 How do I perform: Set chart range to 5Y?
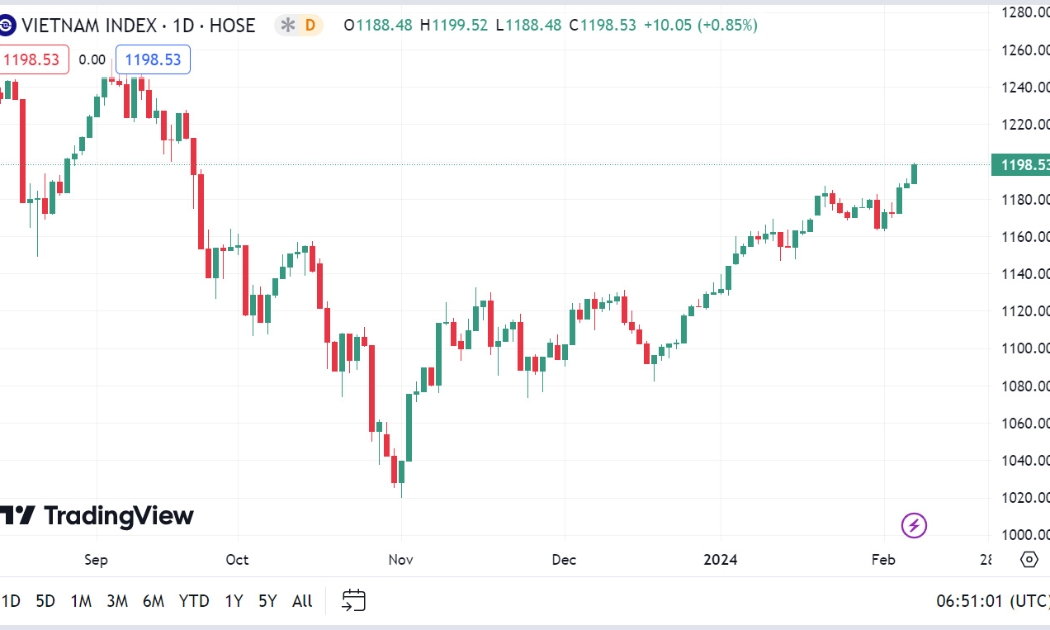point(268,601)
